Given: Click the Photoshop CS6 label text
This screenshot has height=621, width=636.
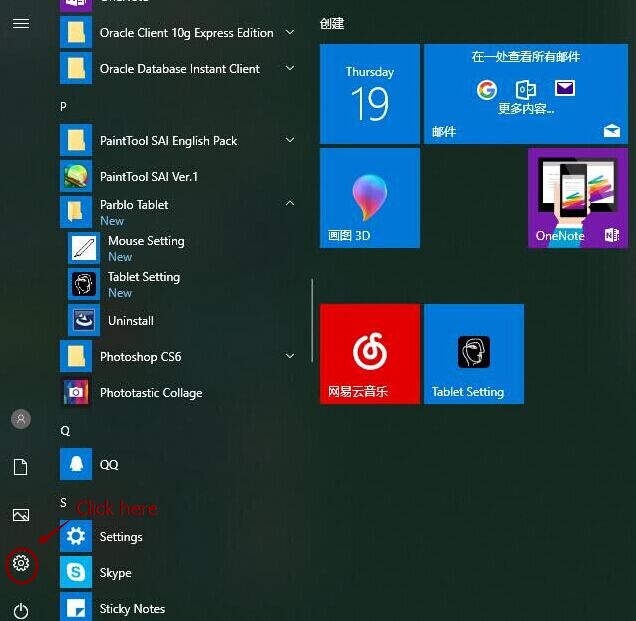Looking at the screenshot, I should pyautogui.click(x=140, y=357).
